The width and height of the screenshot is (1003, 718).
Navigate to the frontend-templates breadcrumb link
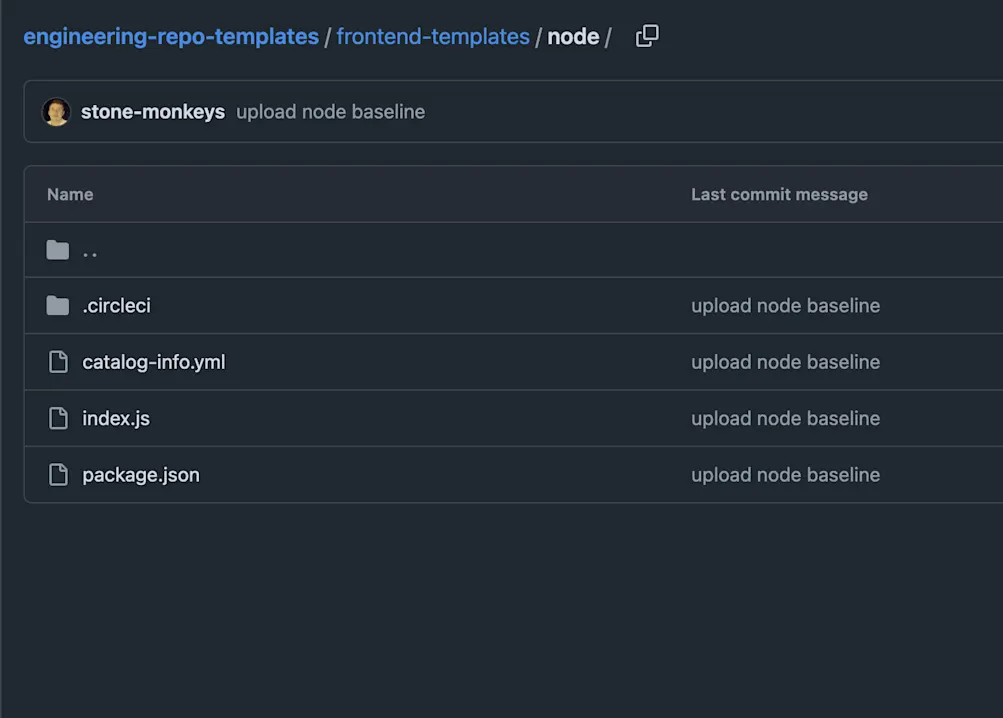click(x=433, y=35)
